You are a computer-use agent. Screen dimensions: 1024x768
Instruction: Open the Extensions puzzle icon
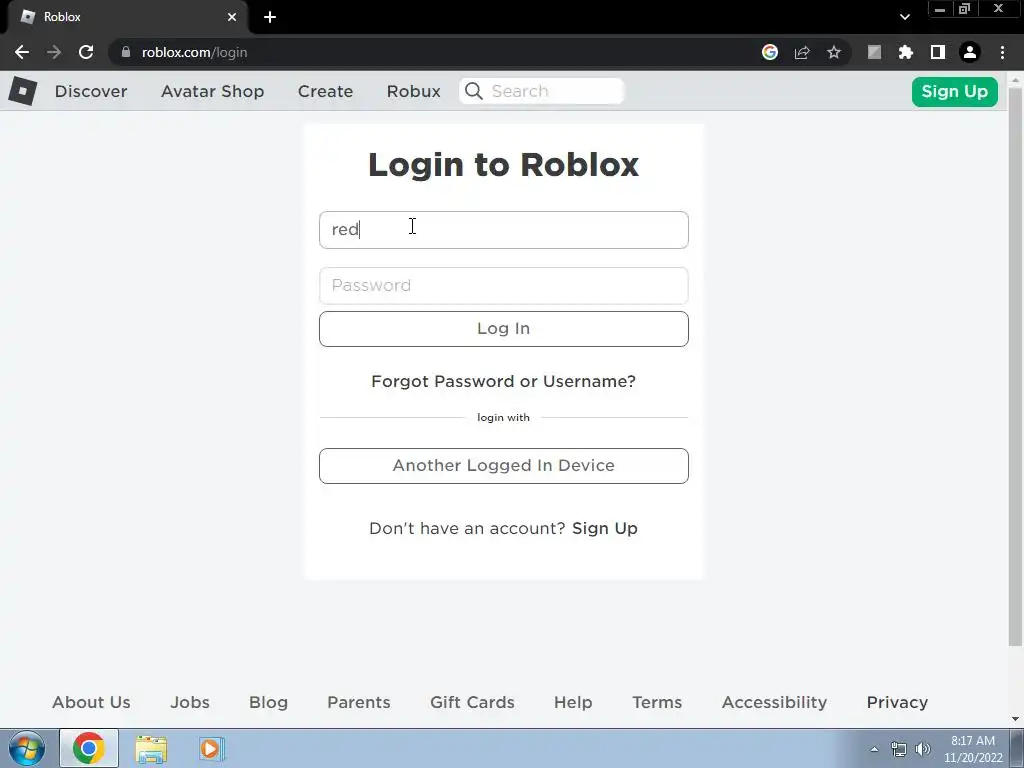coord(906,52)
